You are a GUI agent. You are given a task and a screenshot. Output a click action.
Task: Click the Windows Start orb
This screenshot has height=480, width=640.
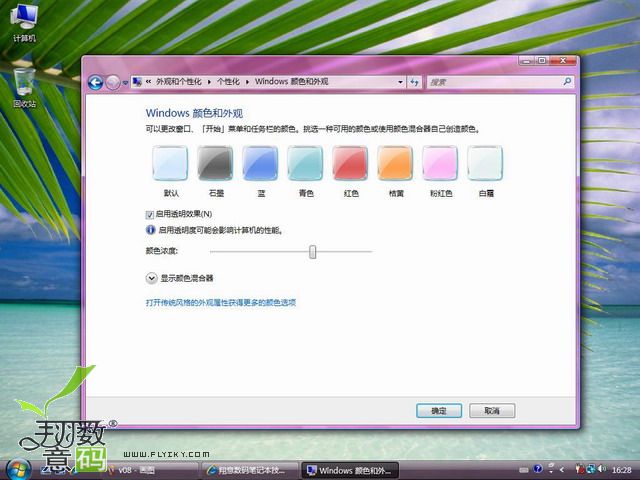click(17, 469)
